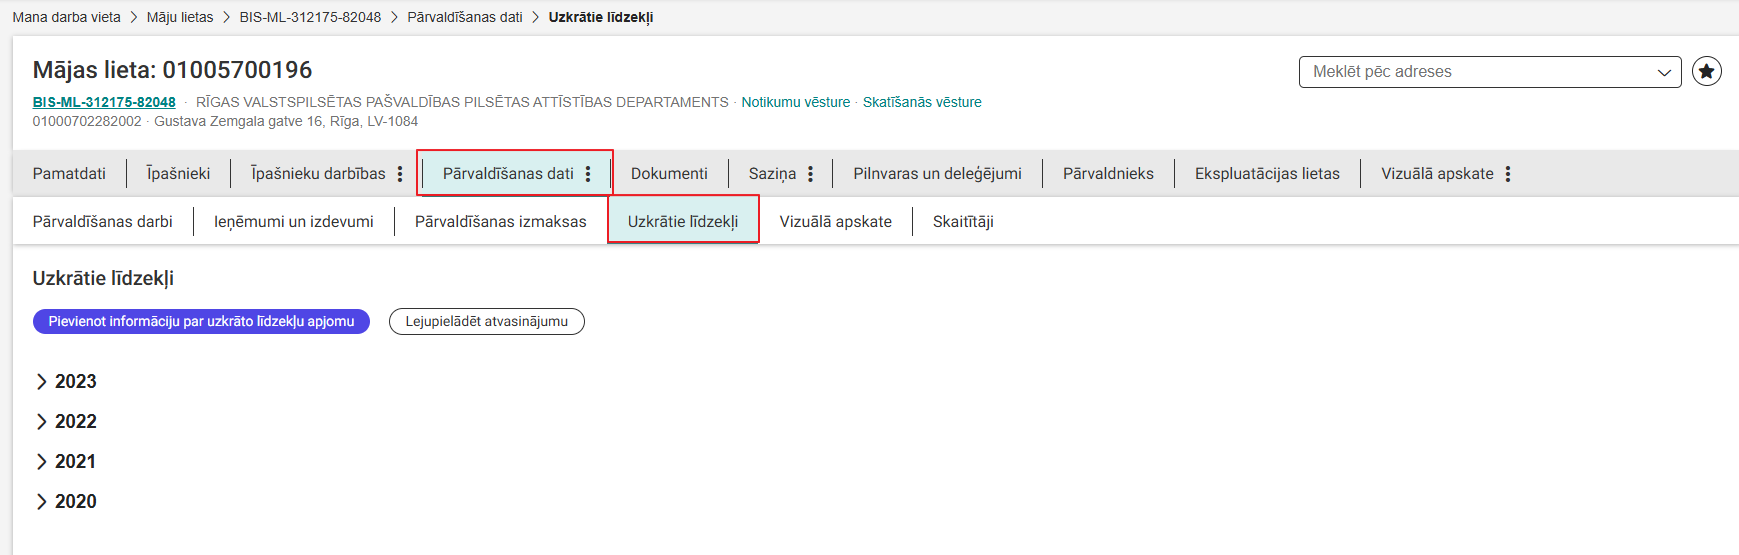Image resolution: width=1739 pixels, height=555 pixels.
Task: Switch to the Pamatdati tab
Action: pos(69,174)
